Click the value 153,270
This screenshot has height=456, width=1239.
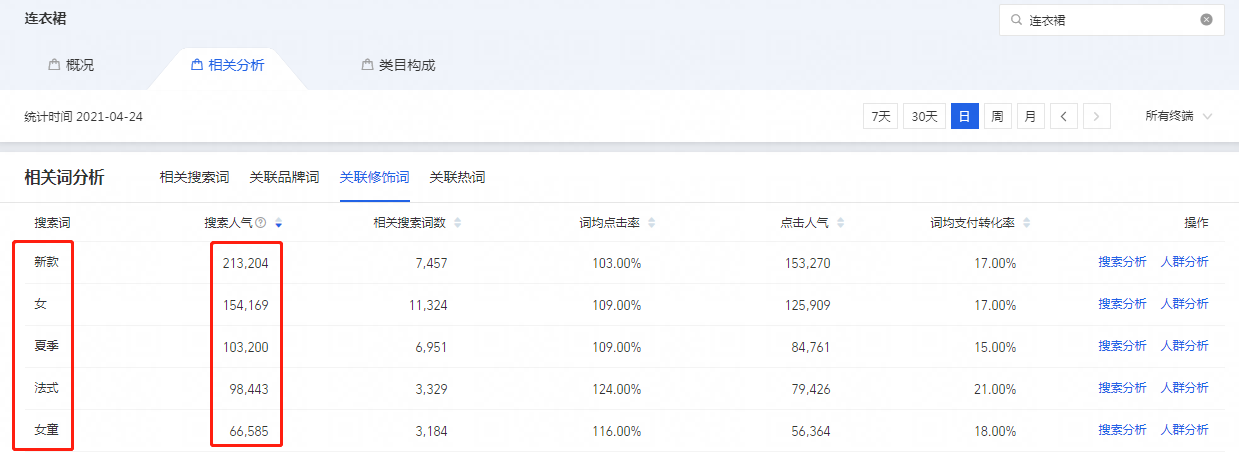(x=807, y=263)
